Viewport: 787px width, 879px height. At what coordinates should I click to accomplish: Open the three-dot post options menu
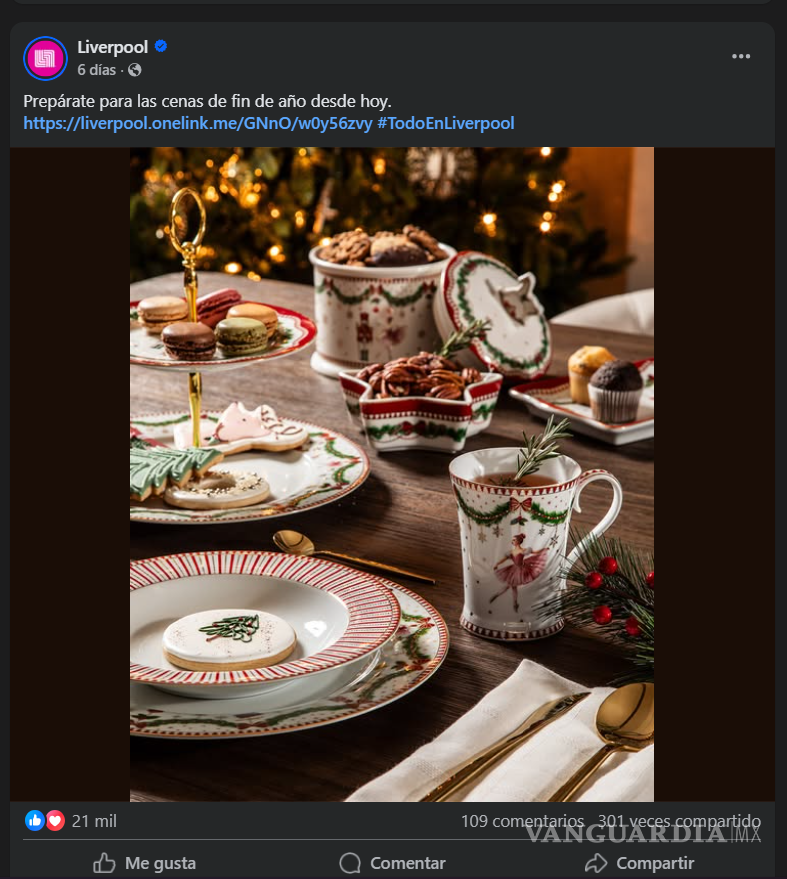741,57
